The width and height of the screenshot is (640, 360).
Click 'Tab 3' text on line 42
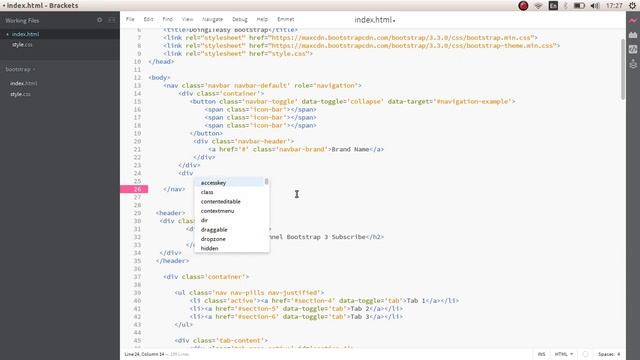[x=360, y=316]
